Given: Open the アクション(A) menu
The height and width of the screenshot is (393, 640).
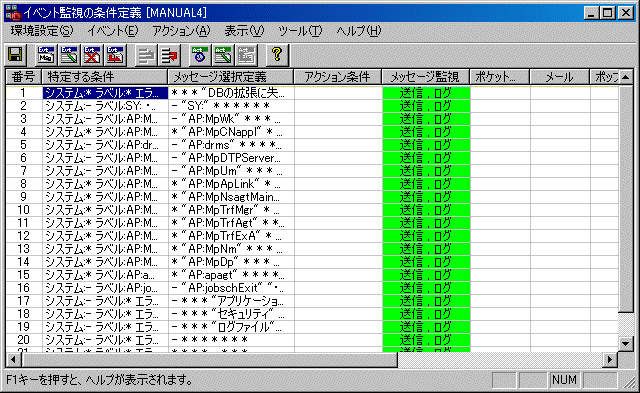Looking at the screenshot, I should pos(181,31).
